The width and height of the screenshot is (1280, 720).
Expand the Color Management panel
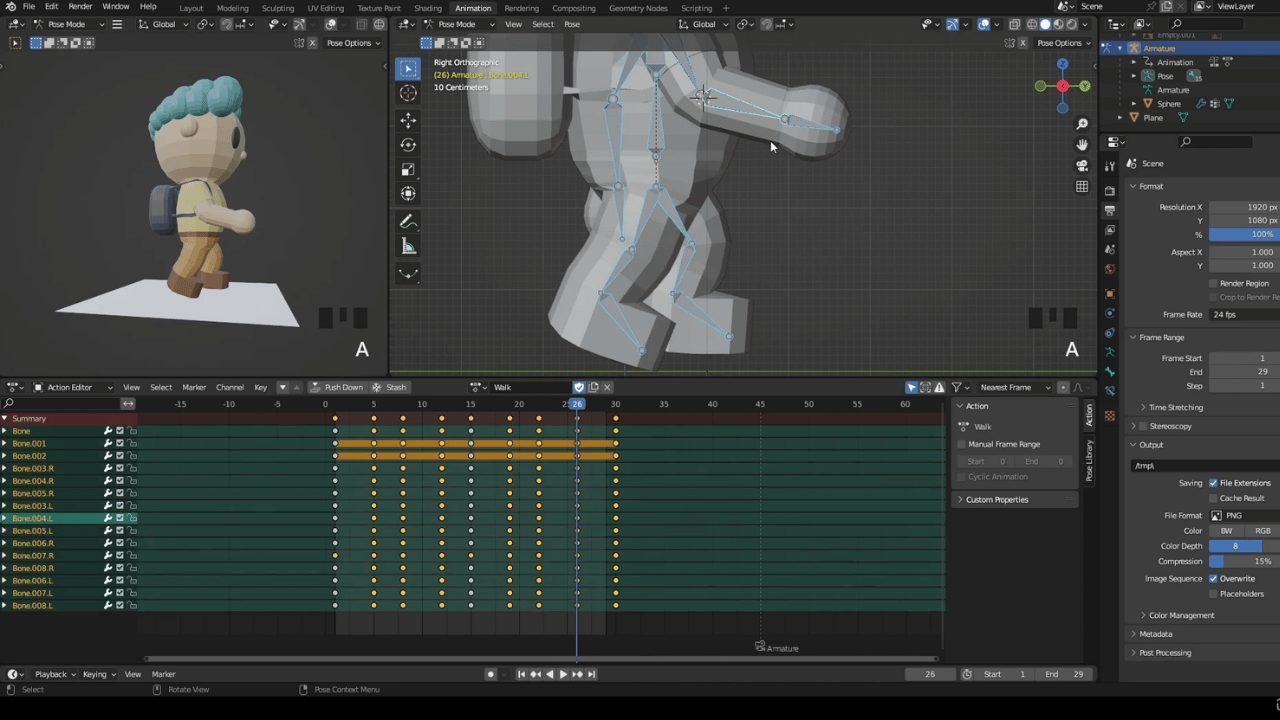[1181, 615]
